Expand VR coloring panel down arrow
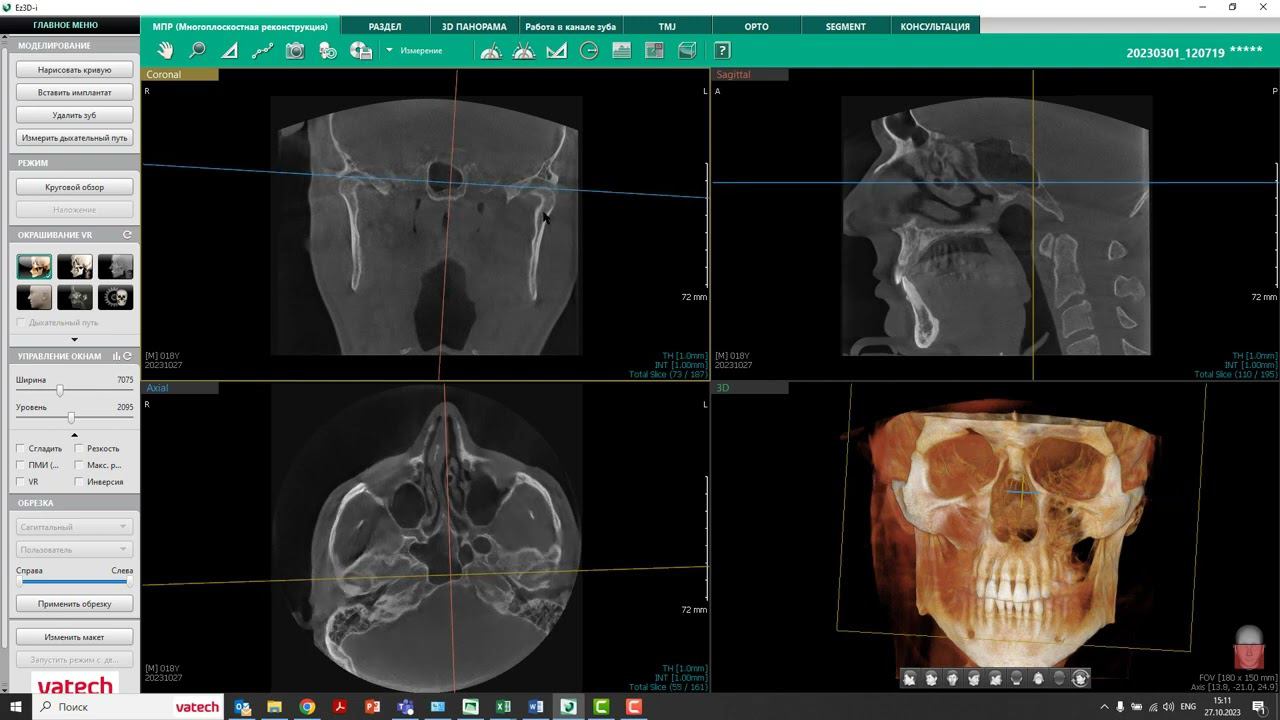 [74, 340]
